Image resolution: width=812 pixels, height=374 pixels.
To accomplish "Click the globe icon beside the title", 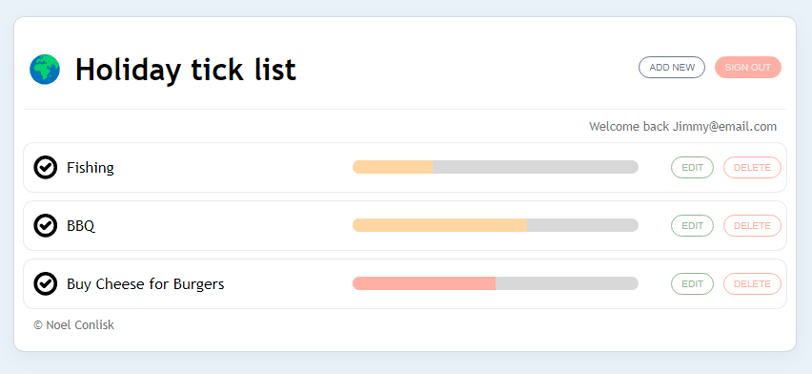I will pyautogui.click(x=45, y=69).
